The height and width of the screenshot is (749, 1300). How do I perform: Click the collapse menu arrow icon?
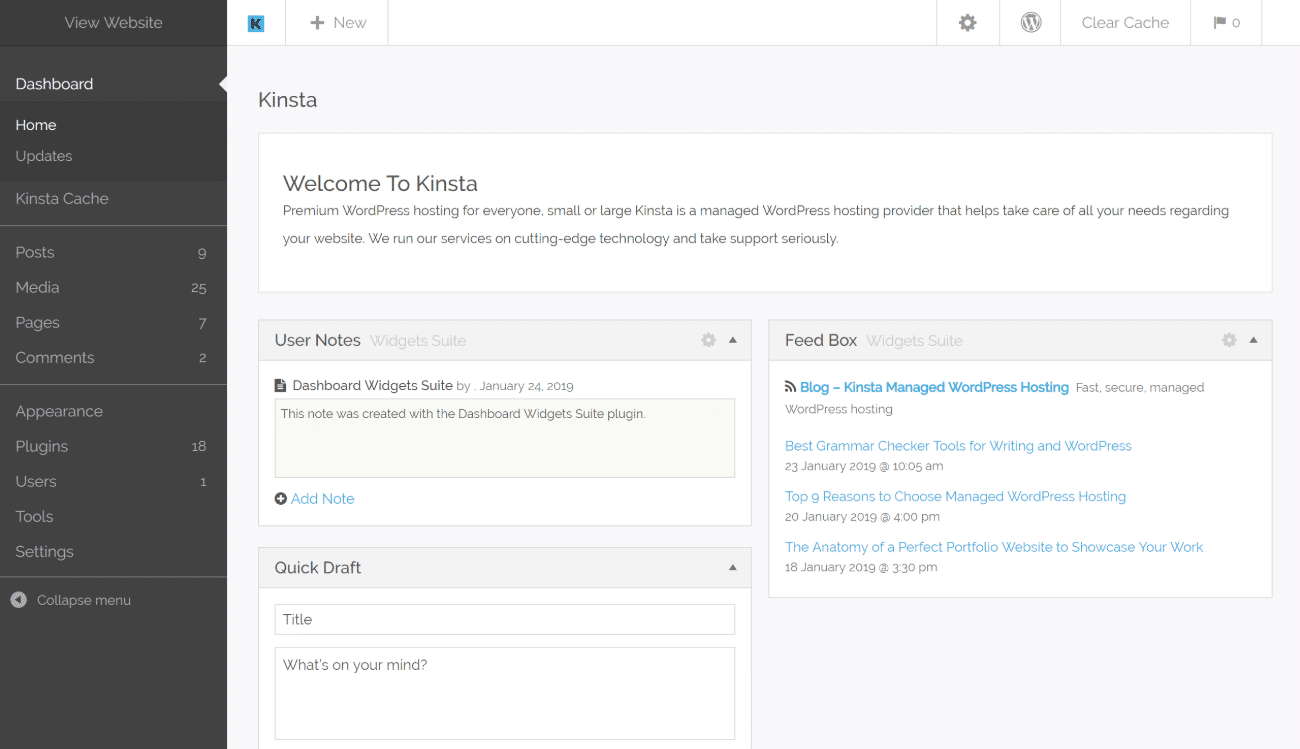tap(18, 600)
